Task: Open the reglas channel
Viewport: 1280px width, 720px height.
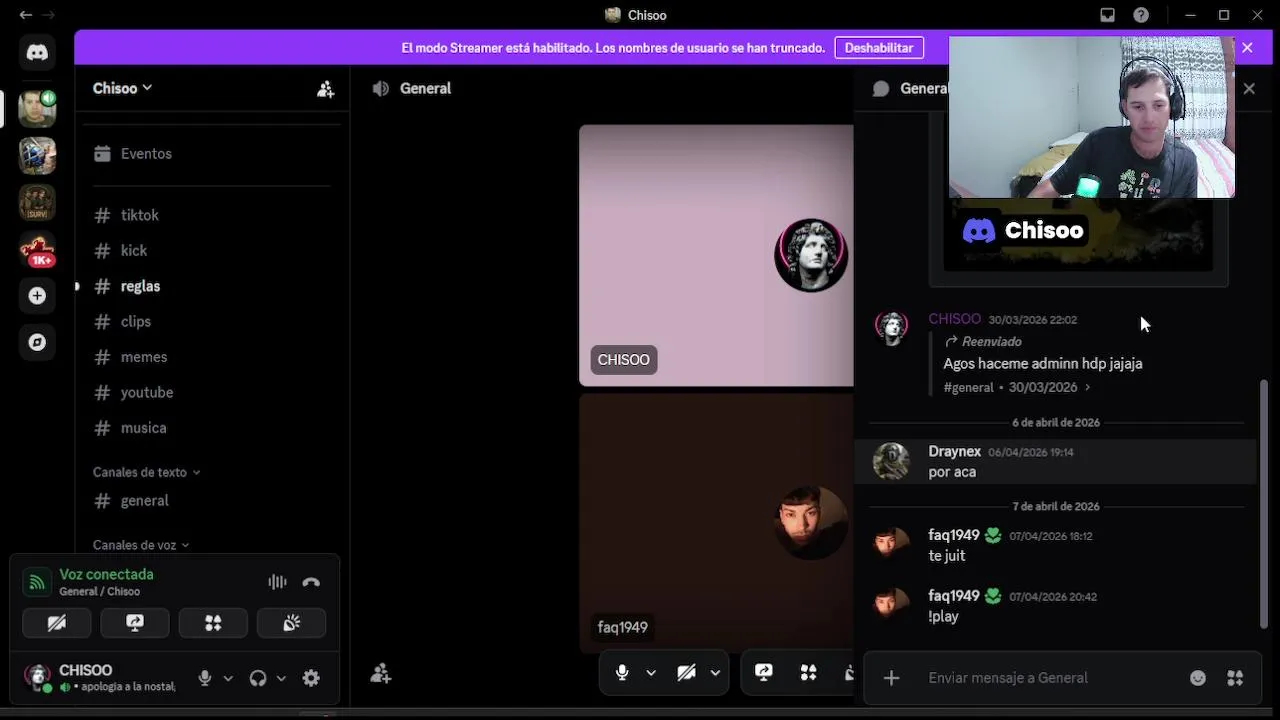Action: click(211, 286)
